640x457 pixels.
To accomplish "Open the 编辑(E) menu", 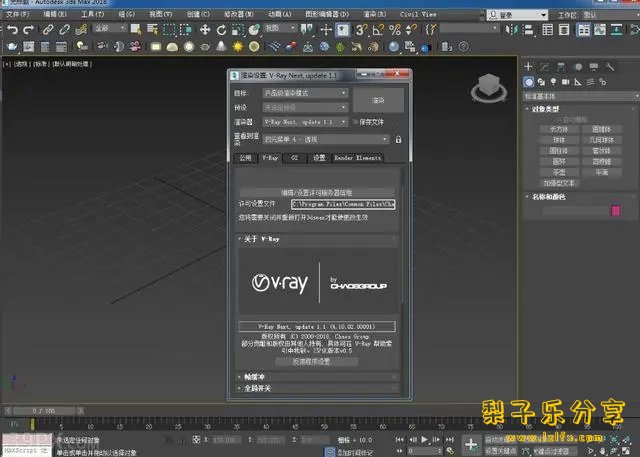I will click(55, 14).
